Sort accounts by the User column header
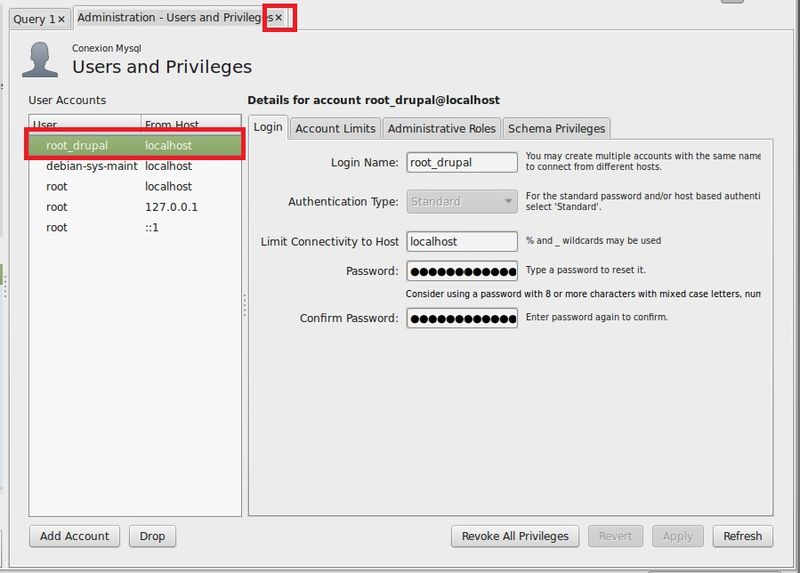The height and width of the screenshot is (573, 800). [85, 124]
